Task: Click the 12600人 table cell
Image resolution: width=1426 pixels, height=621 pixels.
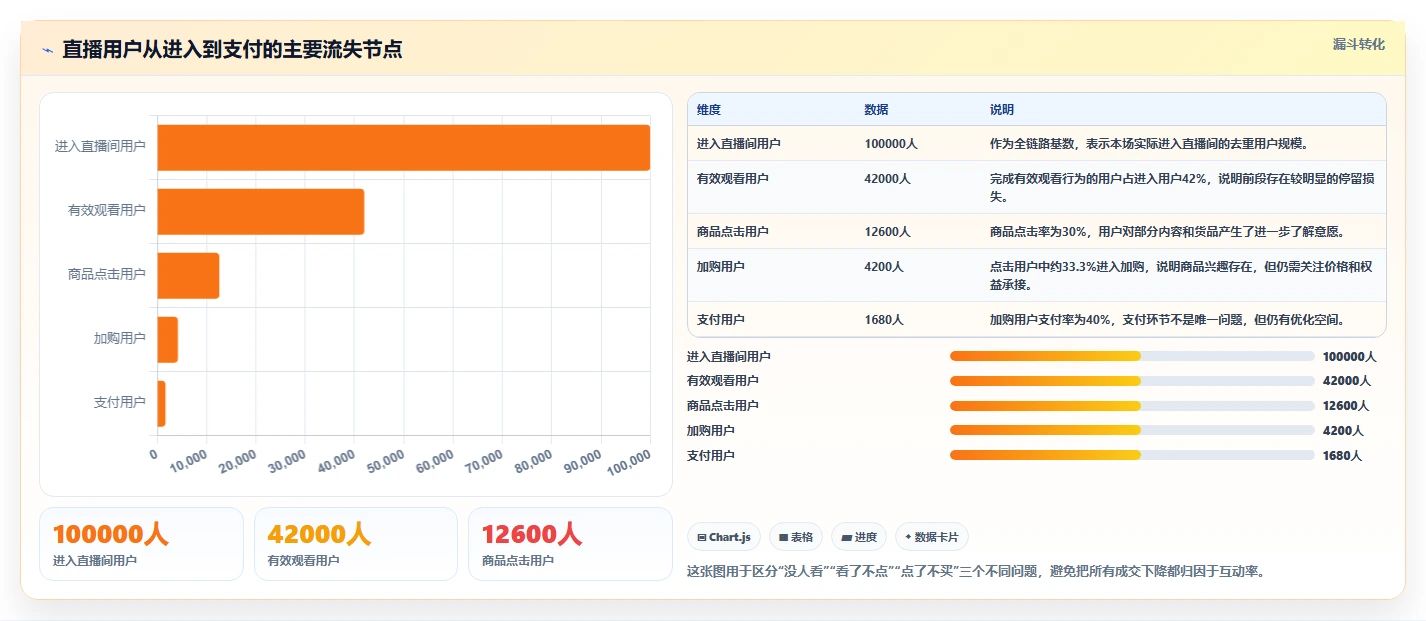Action: pos(888,232)
